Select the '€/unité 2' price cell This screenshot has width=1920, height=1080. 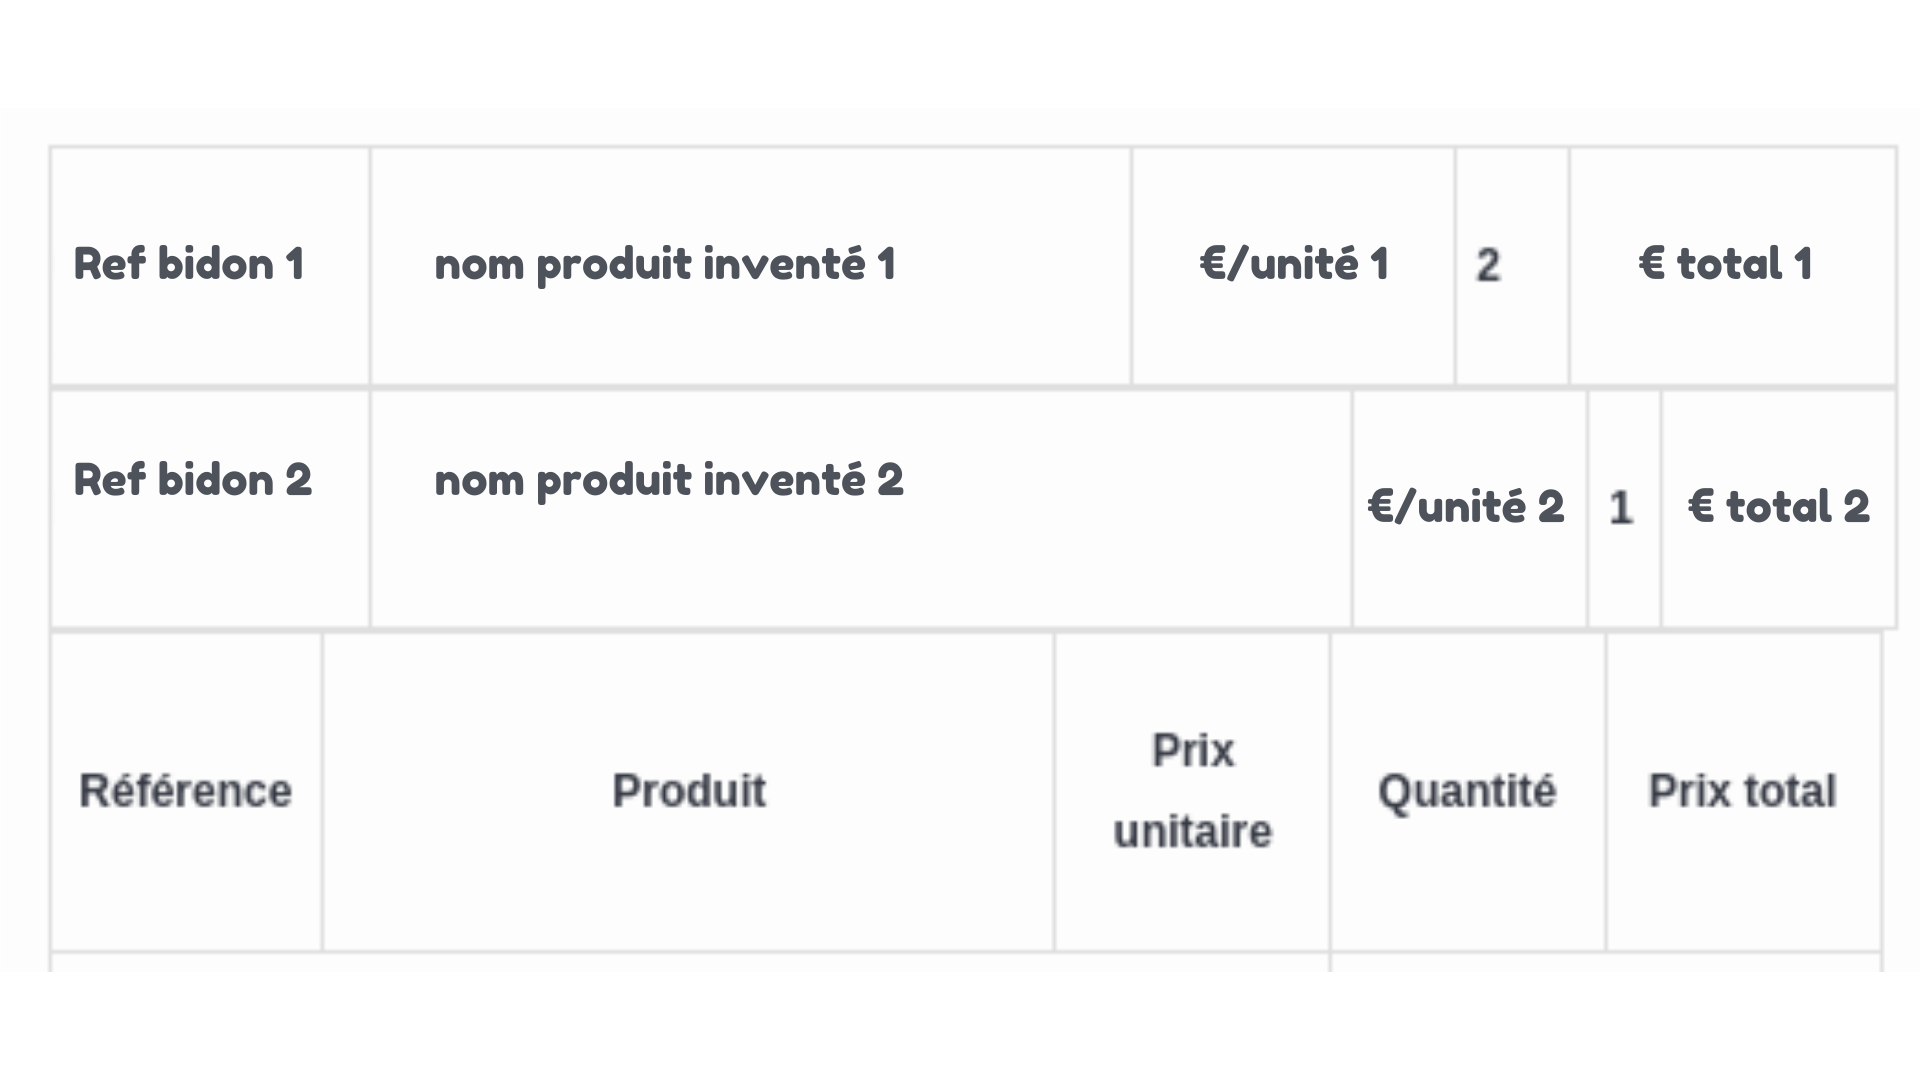(x=1466, y=507)
